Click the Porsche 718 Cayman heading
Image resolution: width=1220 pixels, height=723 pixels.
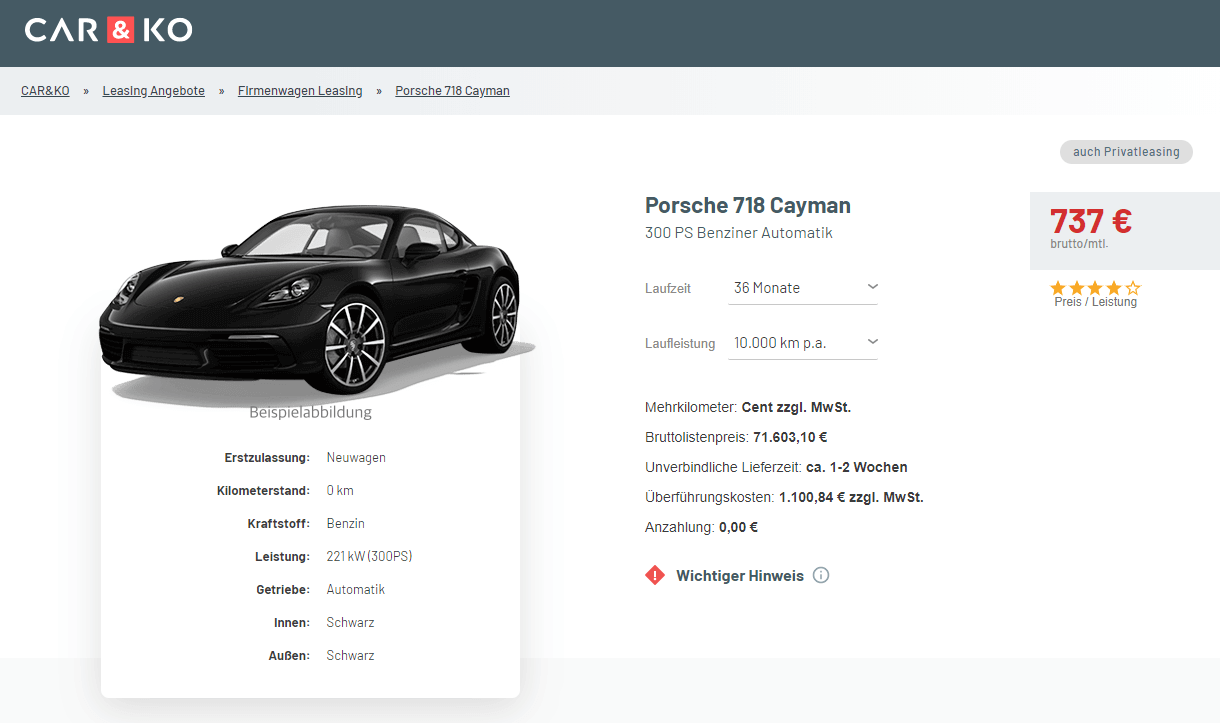click(x=748, y=205)
